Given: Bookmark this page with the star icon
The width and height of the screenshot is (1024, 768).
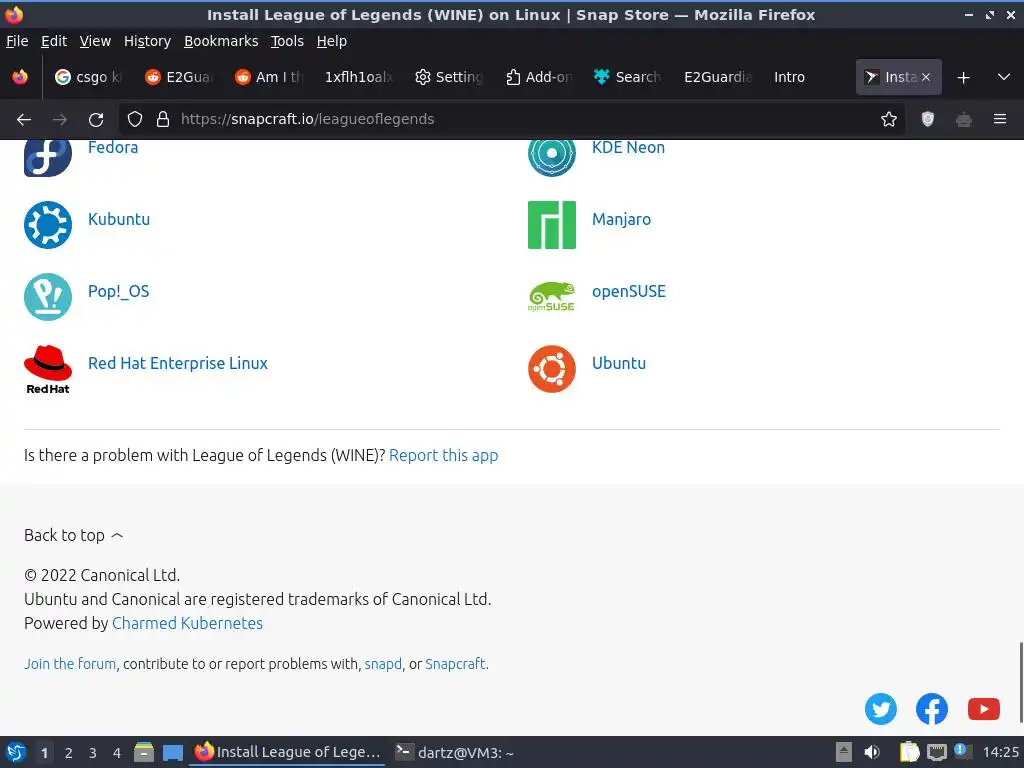Looking at the screenshot, I should click(889, 120).
